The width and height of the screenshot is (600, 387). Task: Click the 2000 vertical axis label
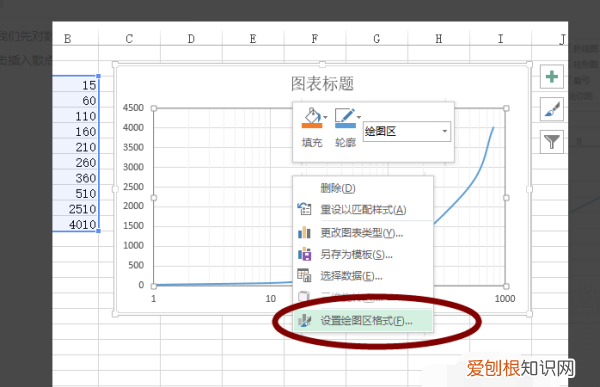133,206
